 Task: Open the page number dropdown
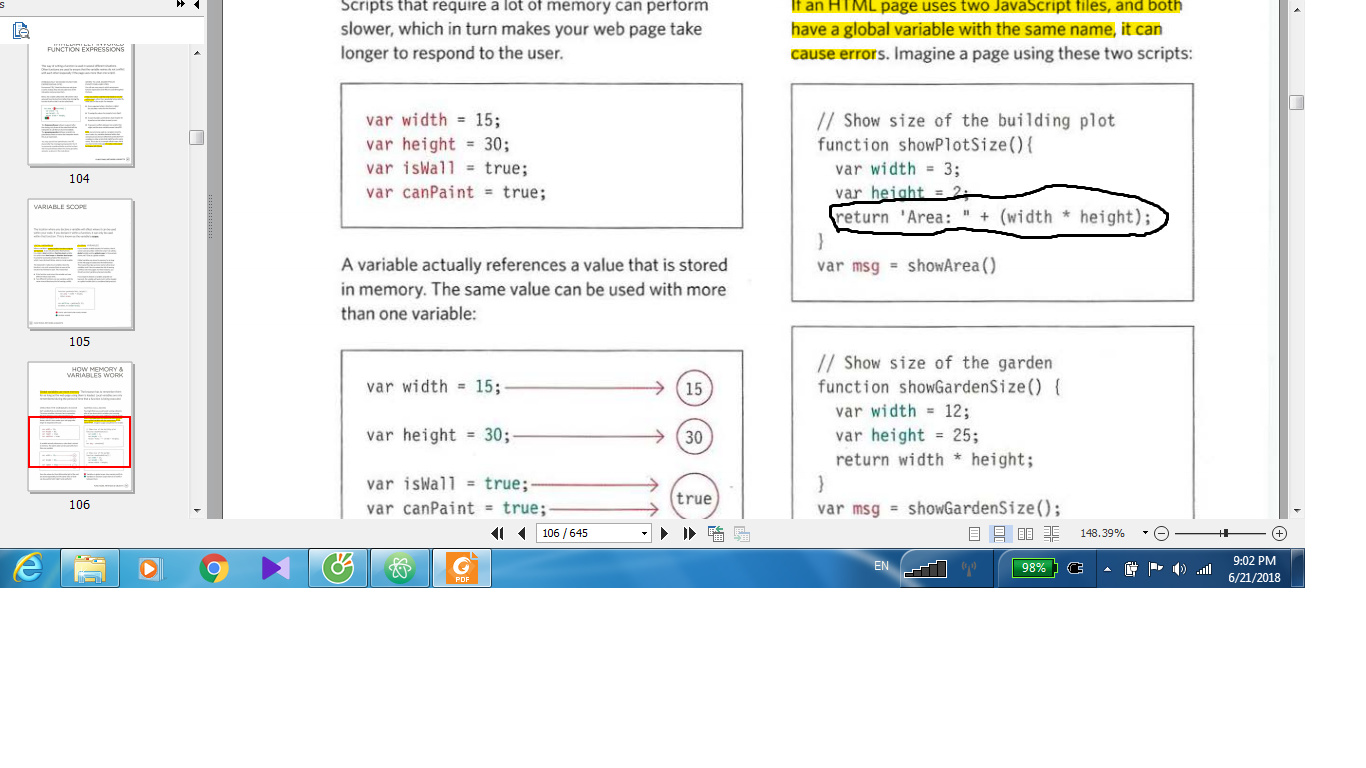(x=644, y=534)
